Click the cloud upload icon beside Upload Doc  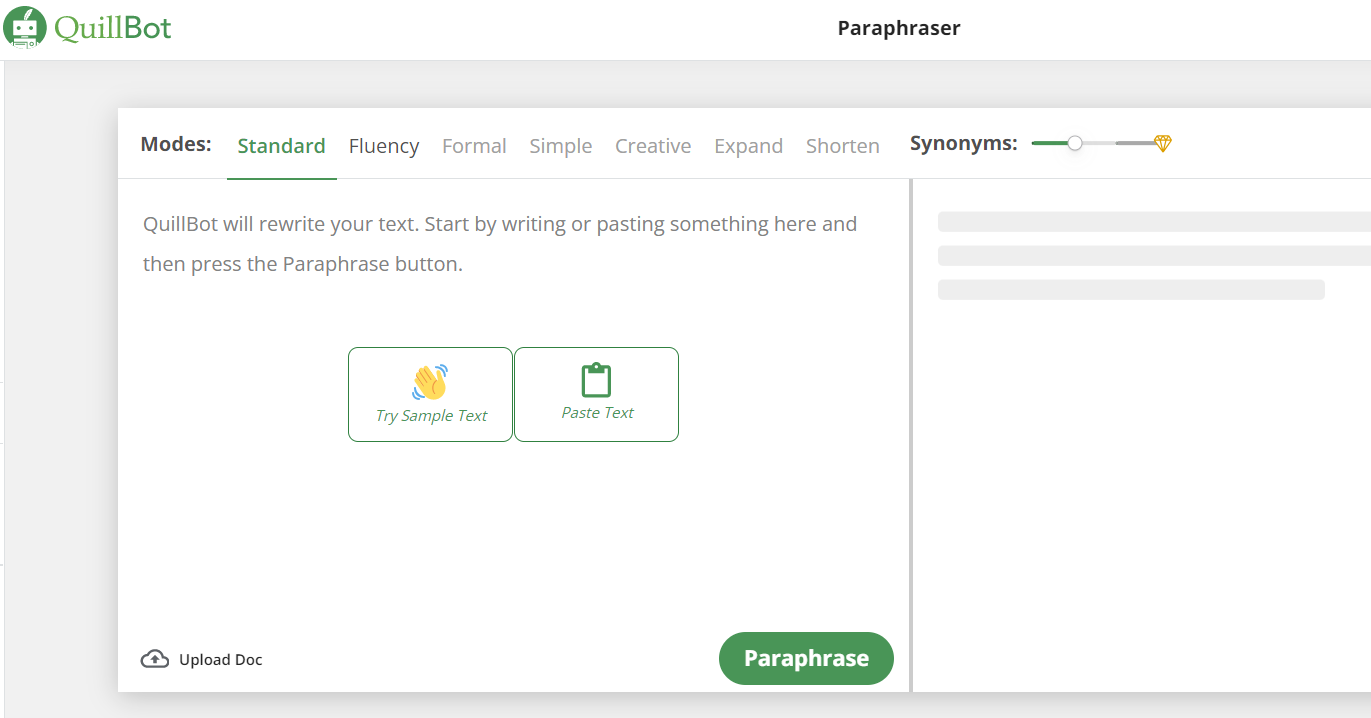155,658
